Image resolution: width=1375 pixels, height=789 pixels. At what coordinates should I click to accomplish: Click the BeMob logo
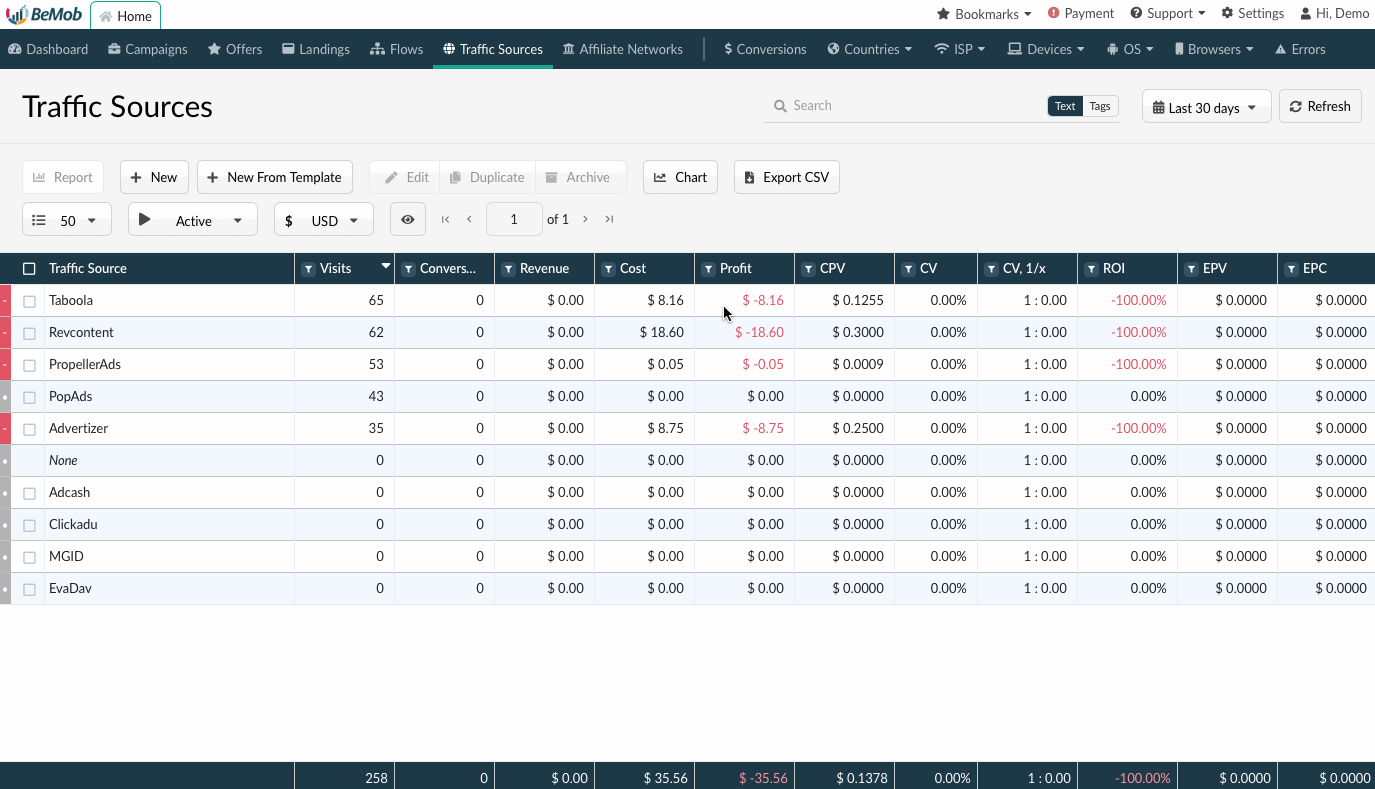44,15
